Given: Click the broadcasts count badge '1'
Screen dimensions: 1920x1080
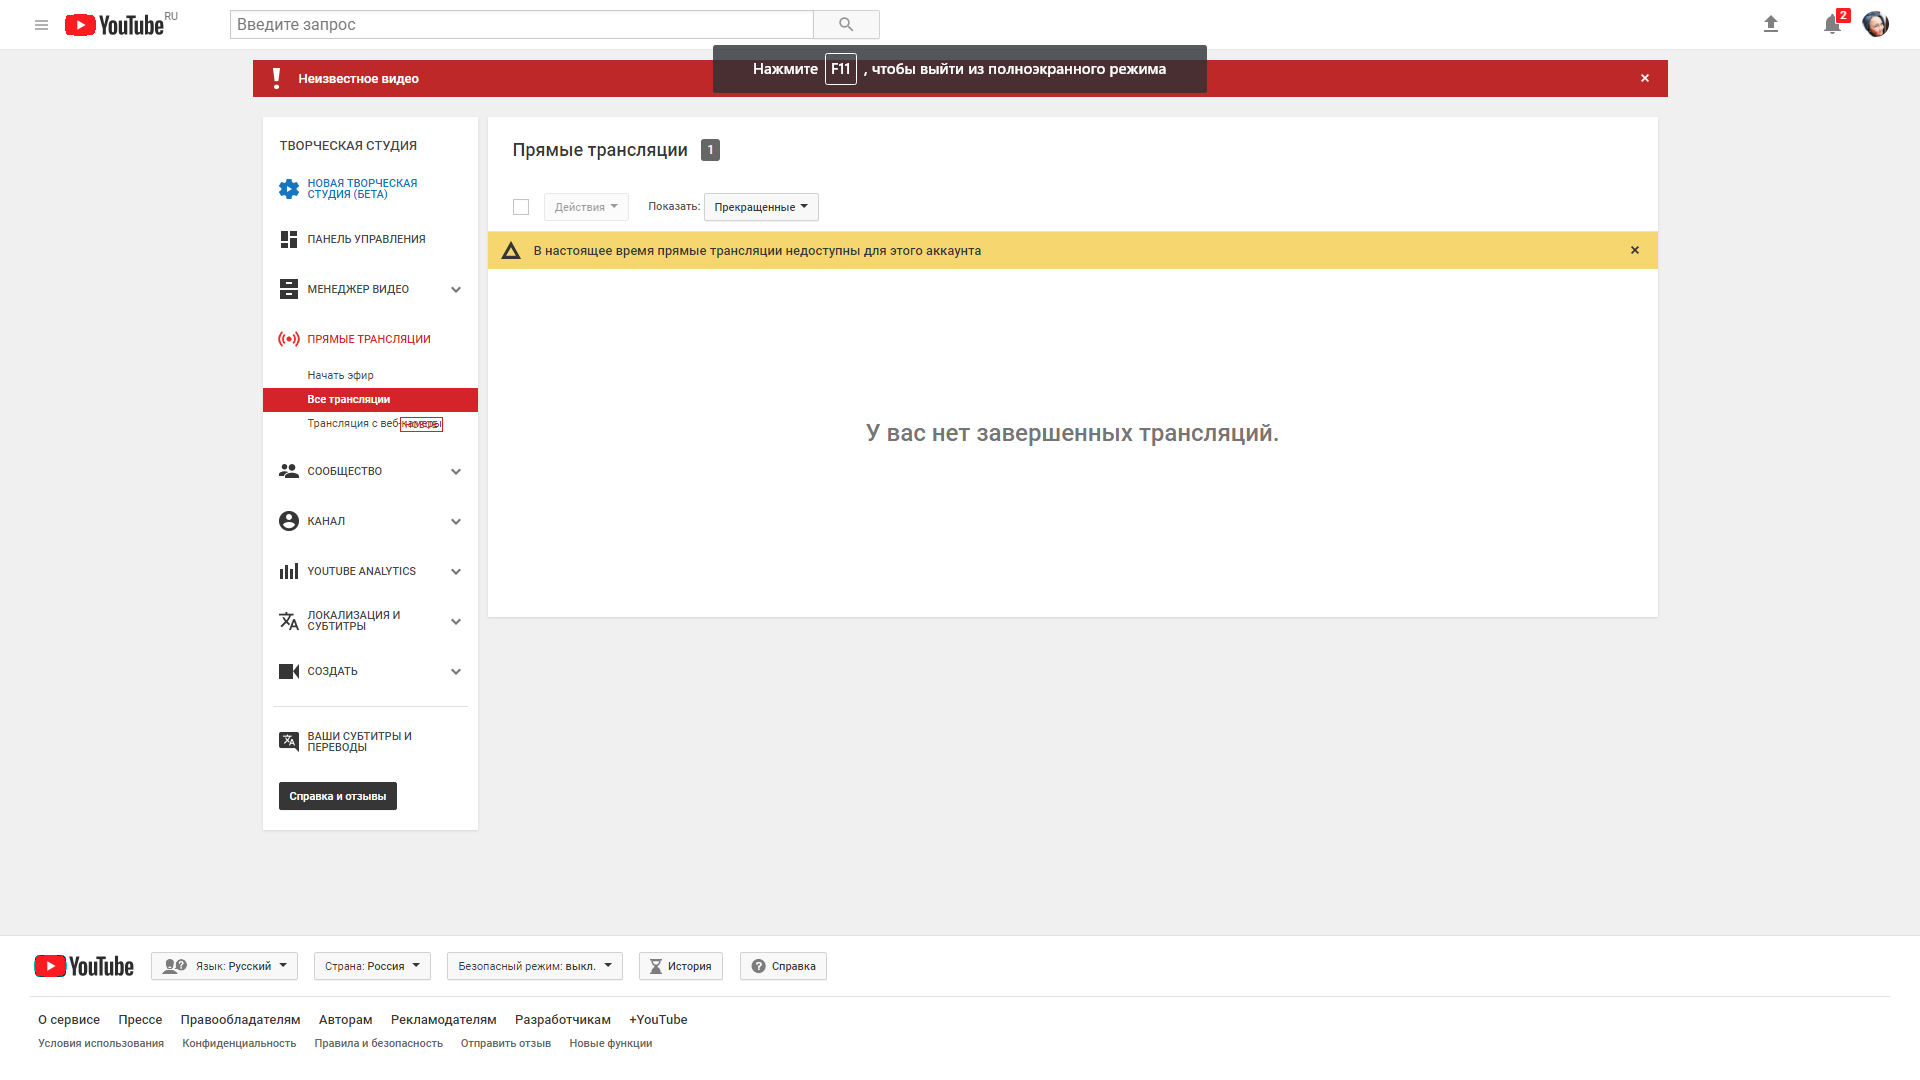Looking at the screenshot, I should pyautogui.click(x=710, y=150).
